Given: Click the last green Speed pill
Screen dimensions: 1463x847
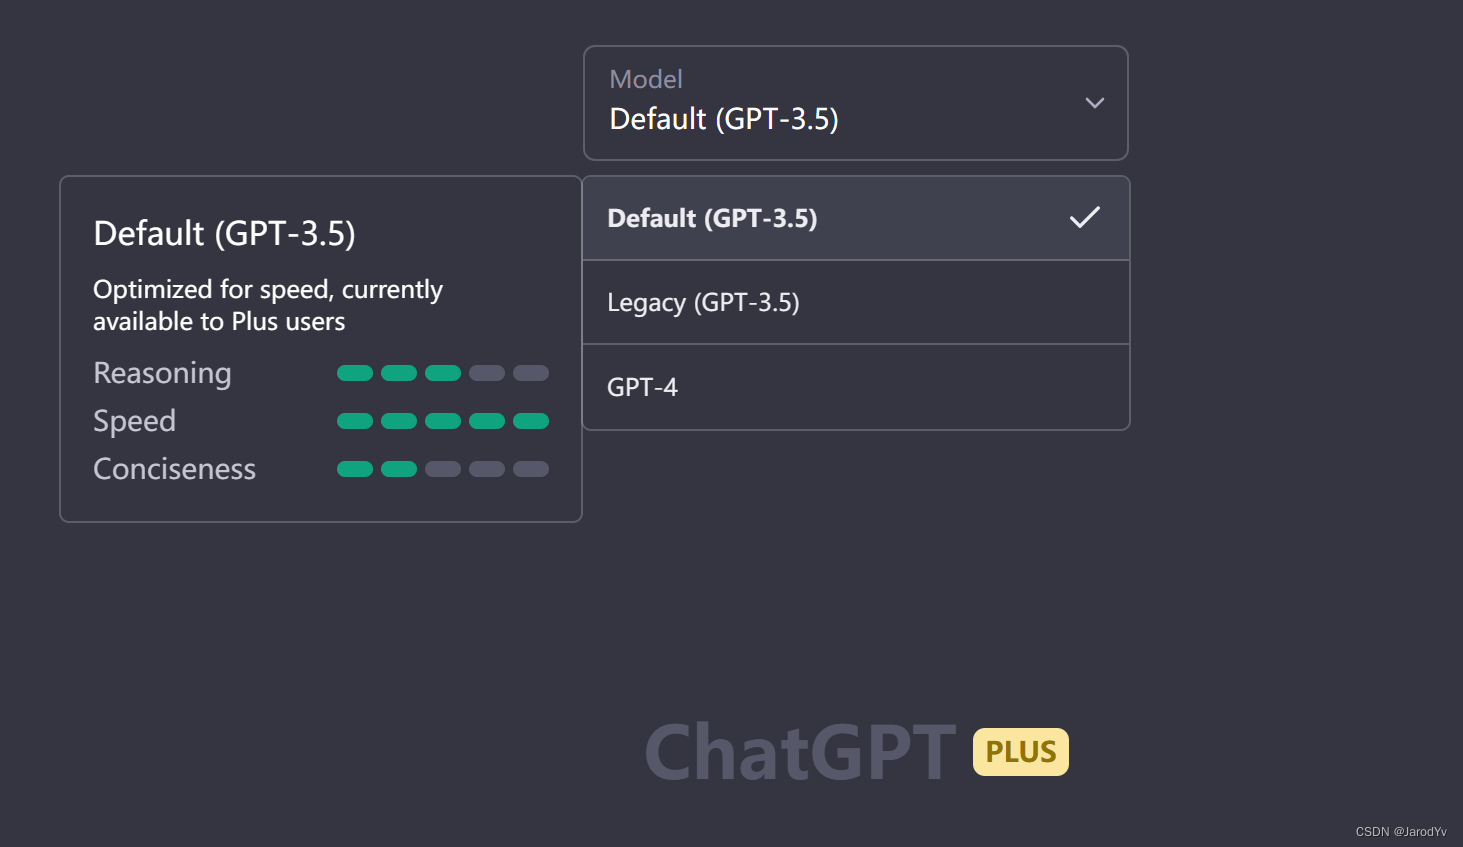Looking at the screenshot, I should pos(530,421).
